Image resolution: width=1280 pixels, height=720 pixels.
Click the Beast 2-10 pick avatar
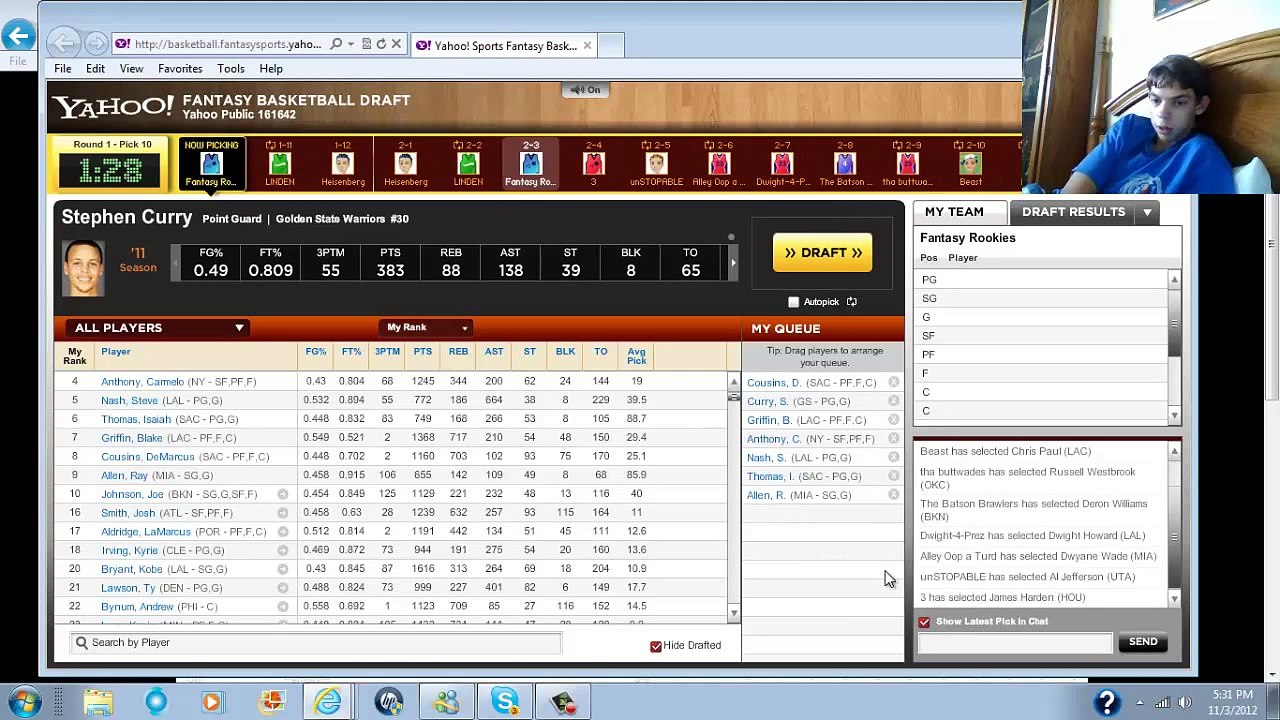[x=970, y=162]
